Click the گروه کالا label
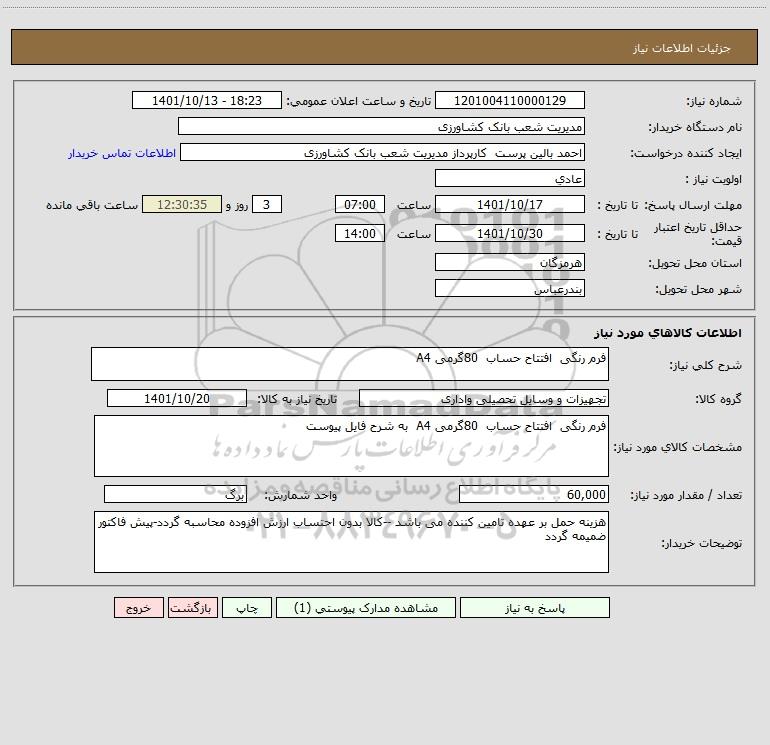The height and width of the screenshot is (745, 770). (x=718, y=399)
